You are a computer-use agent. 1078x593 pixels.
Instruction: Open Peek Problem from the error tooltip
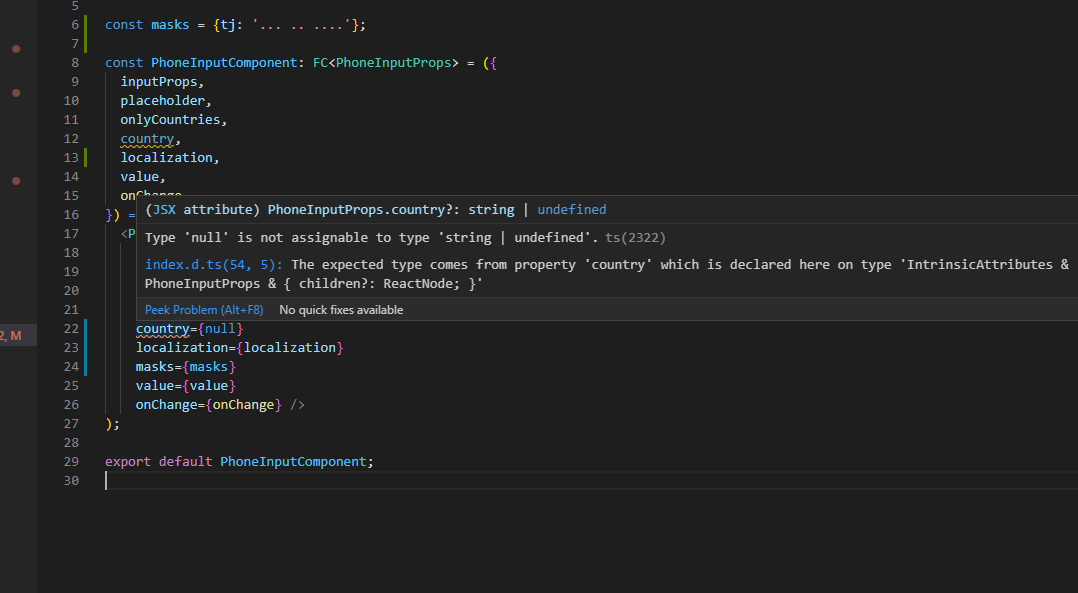[204, 309]
